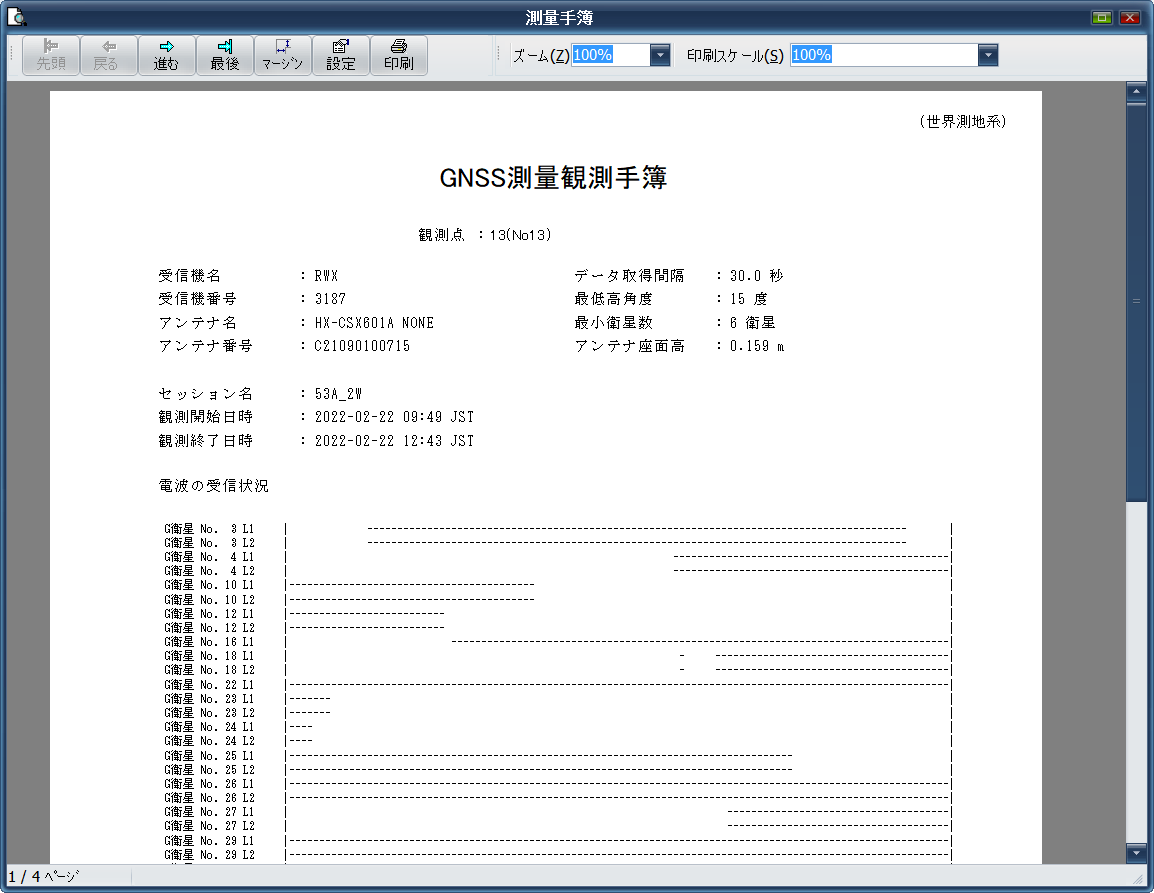This screenshot has width=1154, height=893.
Task: Click the 電波の受信状況 heading
Action: pos(213,486)
